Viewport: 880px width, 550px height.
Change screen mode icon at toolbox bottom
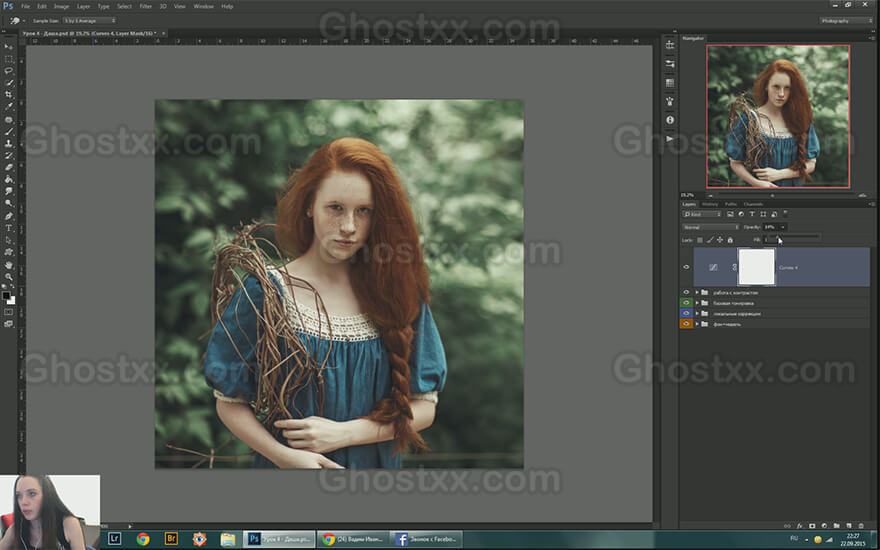[8, 324]
